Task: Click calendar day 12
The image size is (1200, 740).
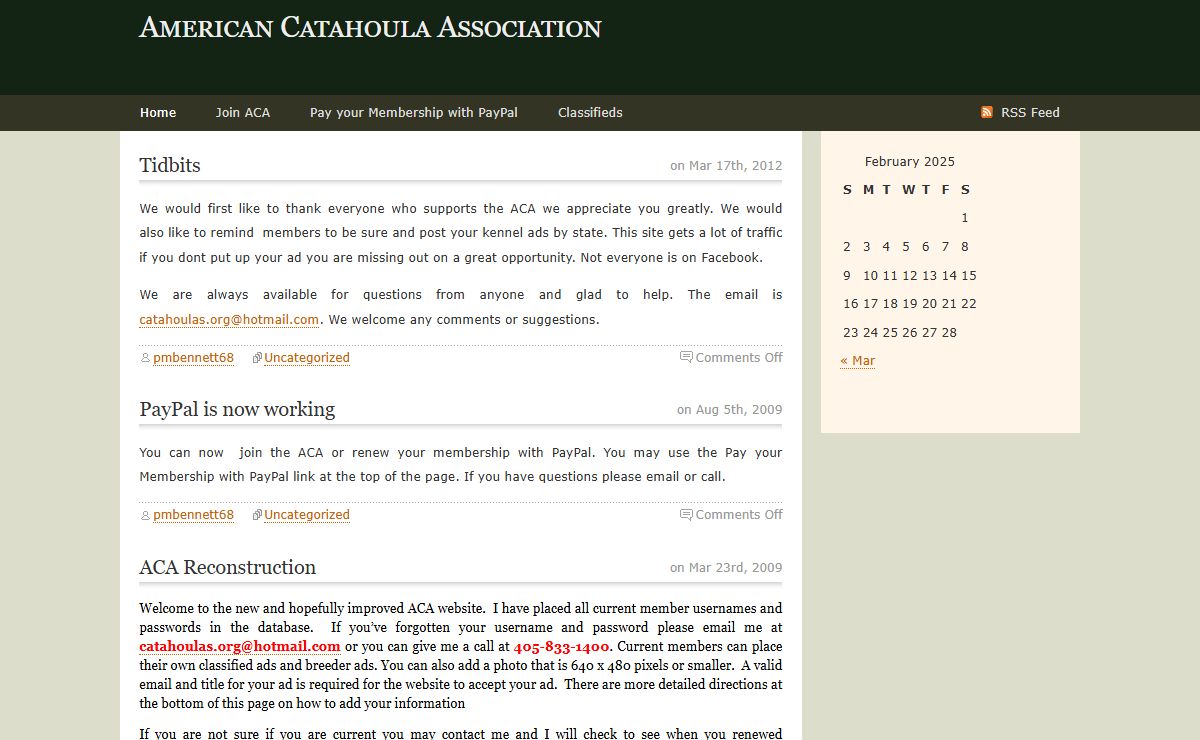Action: (910, 276)
